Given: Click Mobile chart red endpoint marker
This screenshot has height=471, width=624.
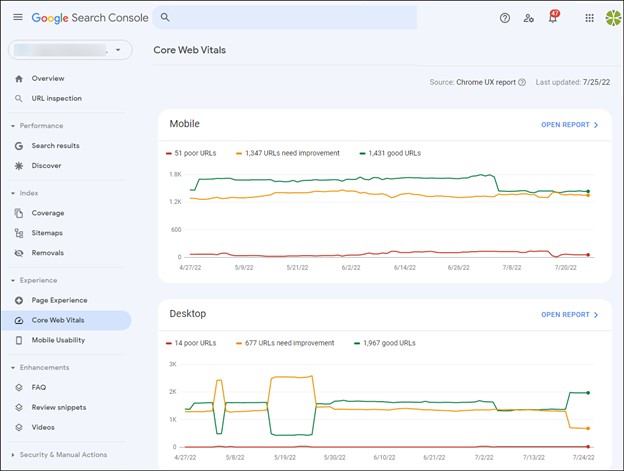Looking at the screenshot, I should (588, 255).
